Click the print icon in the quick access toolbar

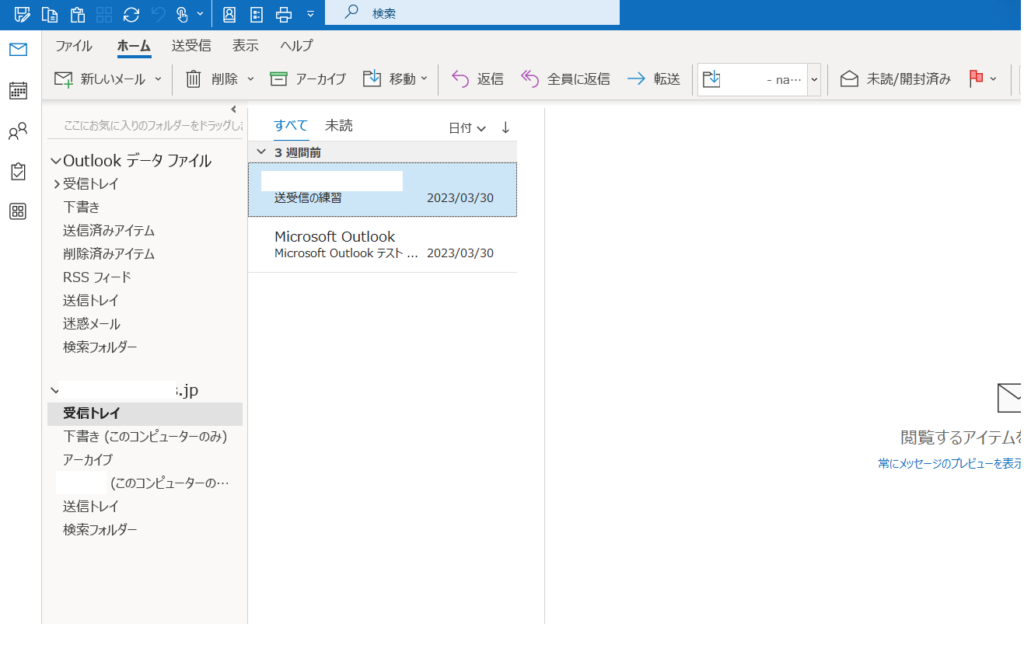point(284,14)
